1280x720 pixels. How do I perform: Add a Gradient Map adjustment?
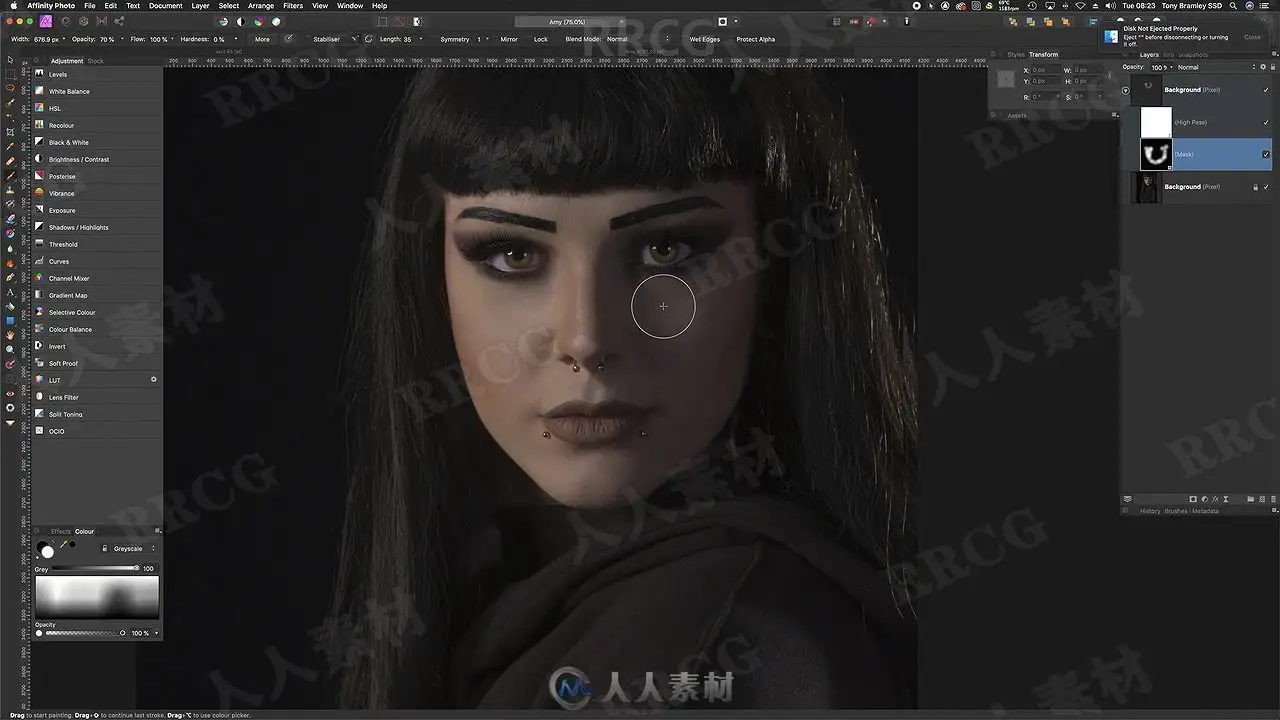pyautogui.click(x=97, y=295)
